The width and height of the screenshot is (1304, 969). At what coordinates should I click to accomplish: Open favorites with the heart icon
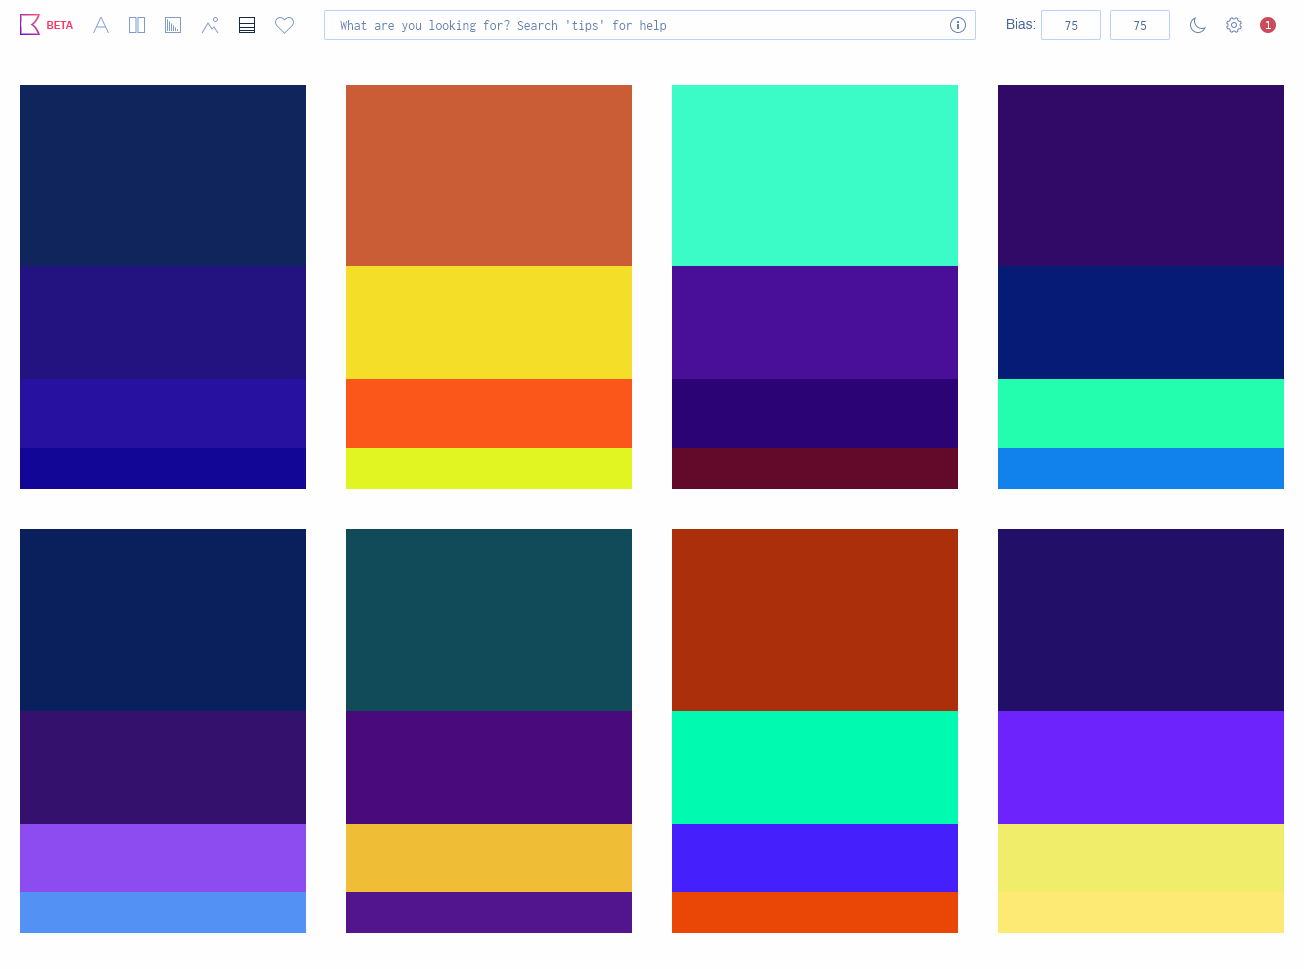(284, 25)
